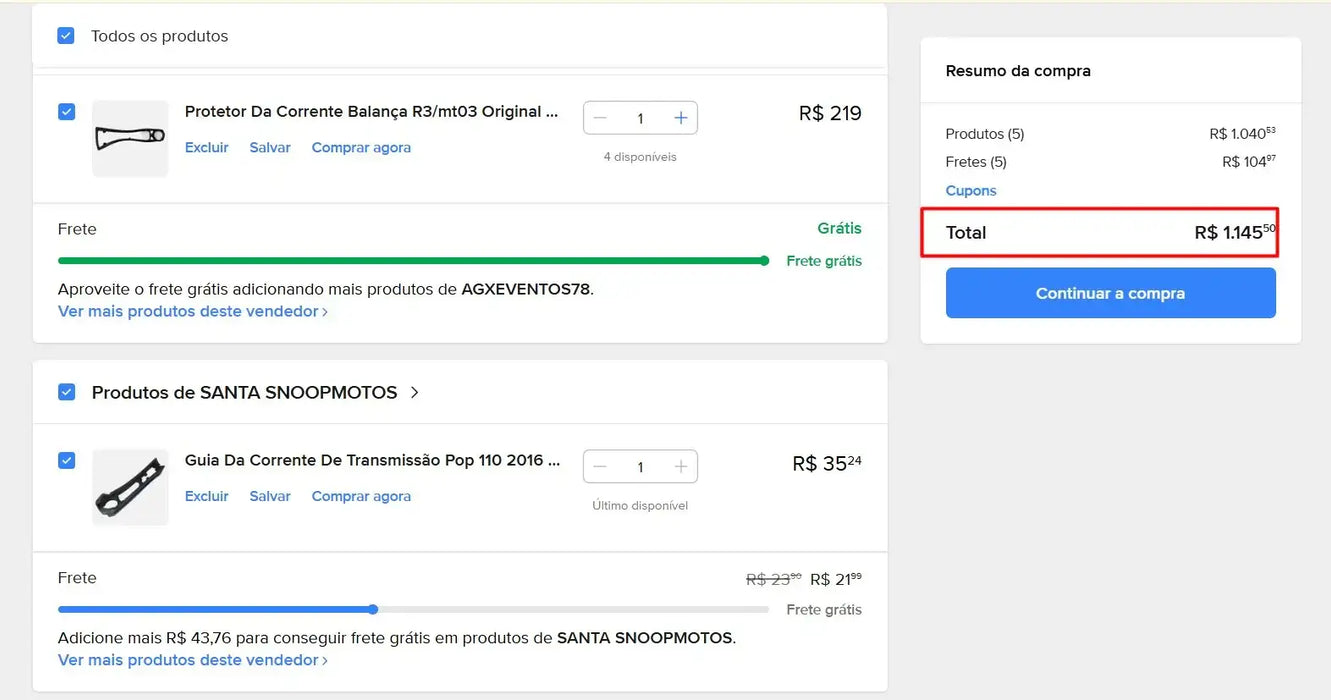Click the minus icon for Protetor Da Corrente
Screen dimensions: 1331x700
click(x=600, y=117)
